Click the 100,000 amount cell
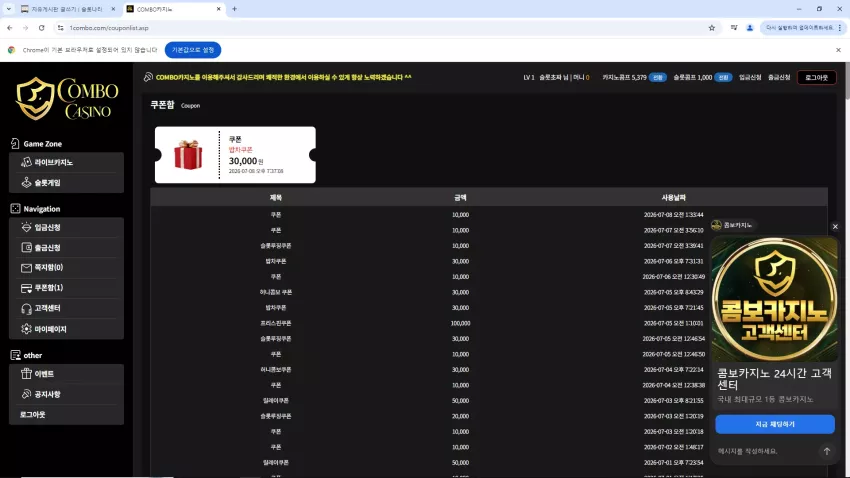The image size is (850, 478). pos(460,324)
